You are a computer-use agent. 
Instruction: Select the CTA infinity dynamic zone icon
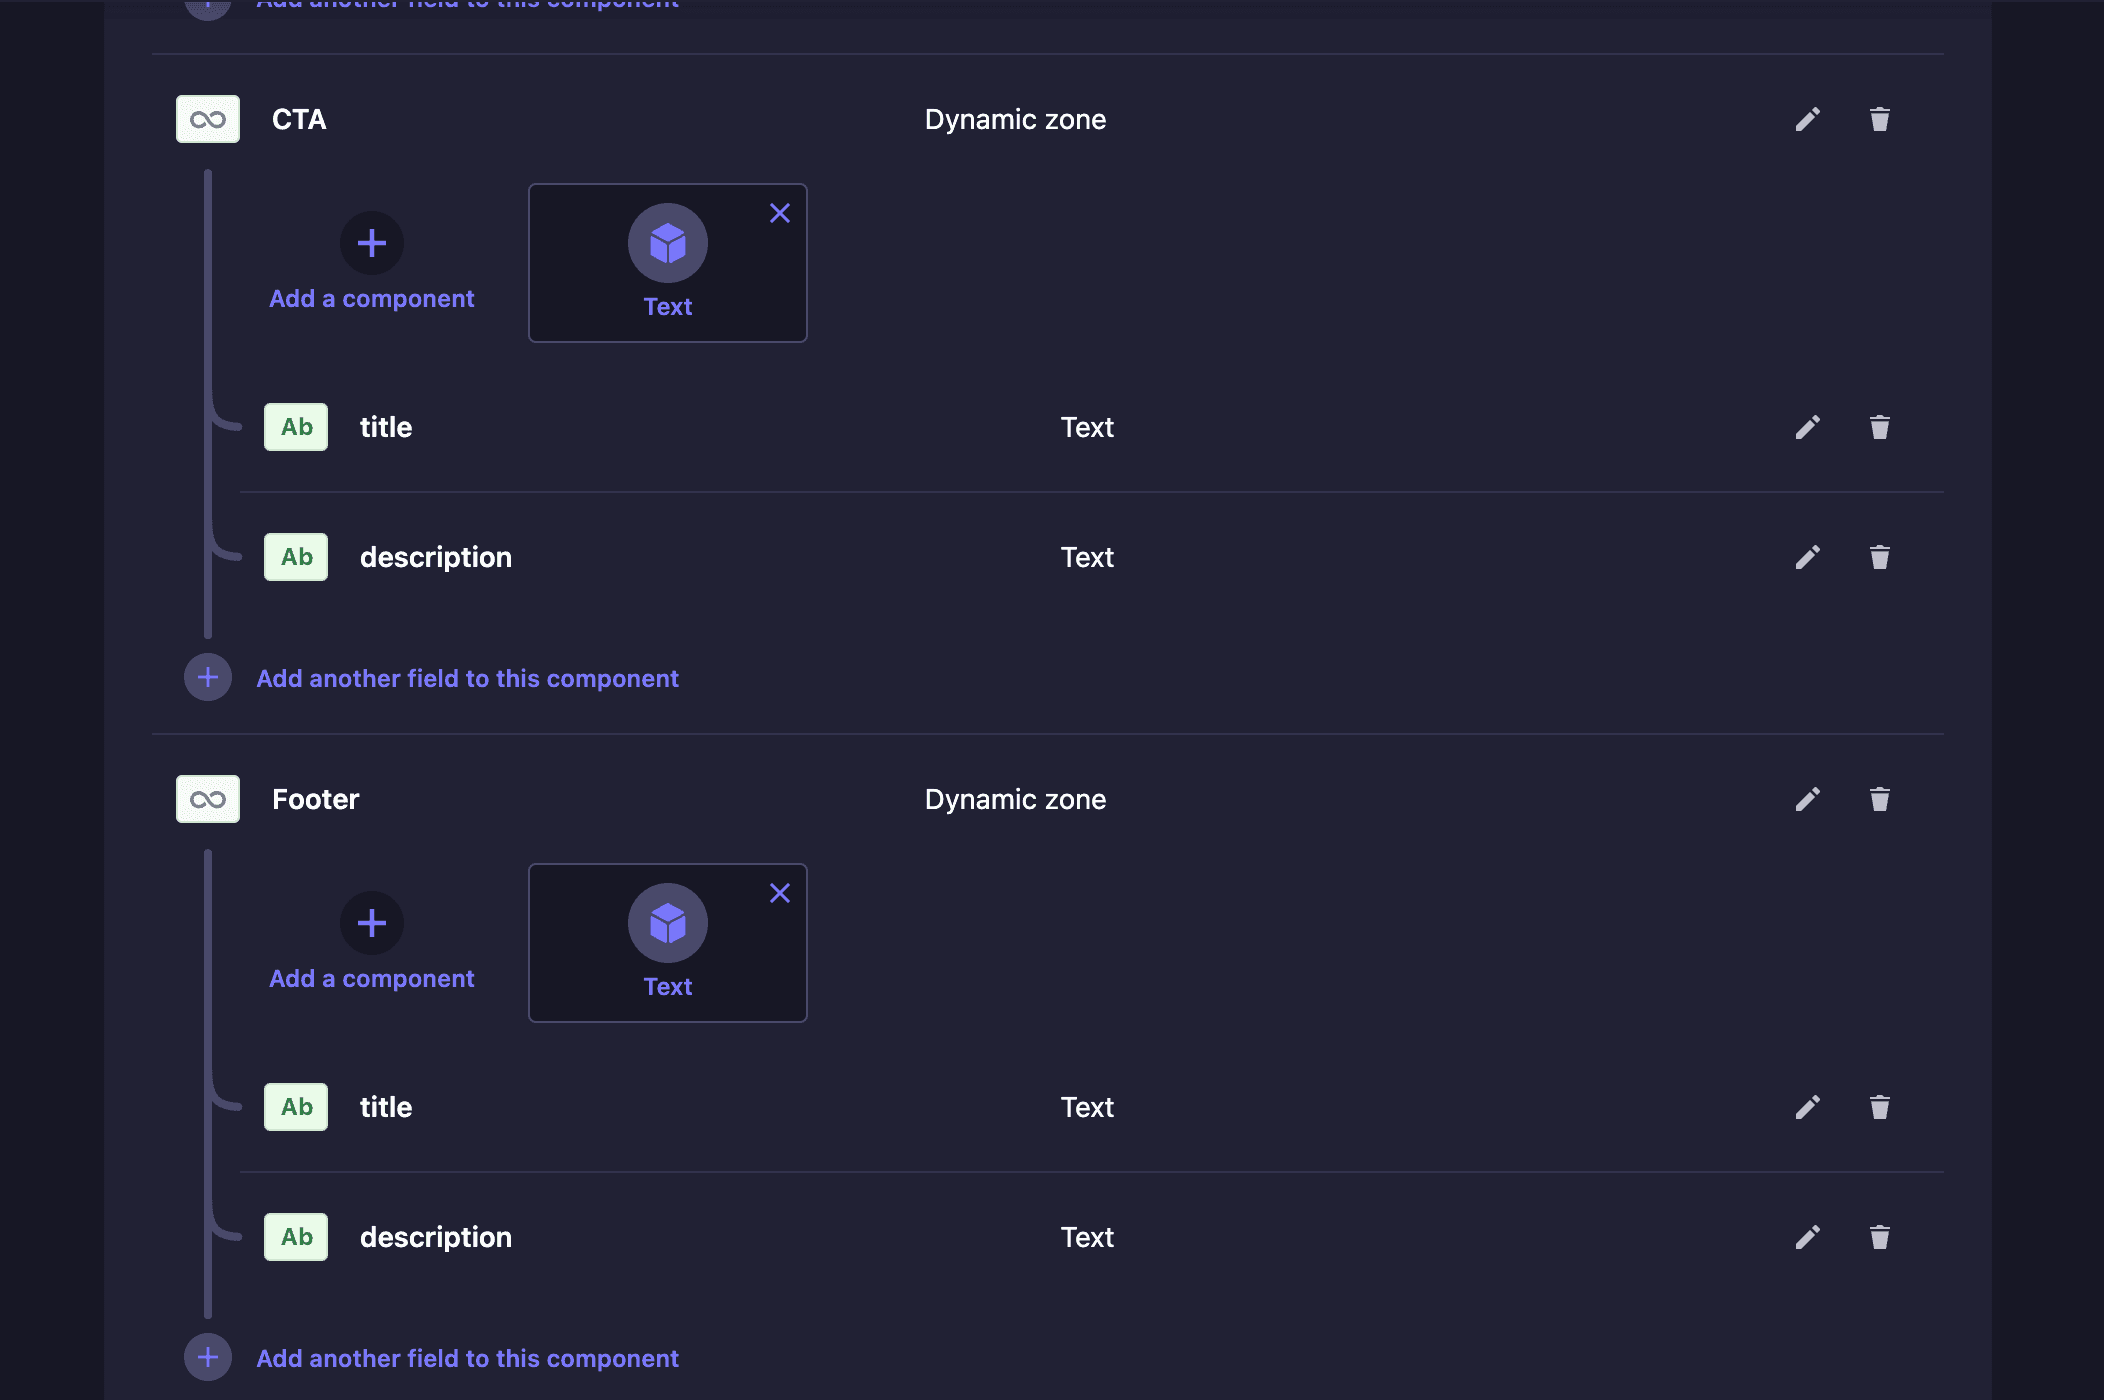(x=208, y=119)
